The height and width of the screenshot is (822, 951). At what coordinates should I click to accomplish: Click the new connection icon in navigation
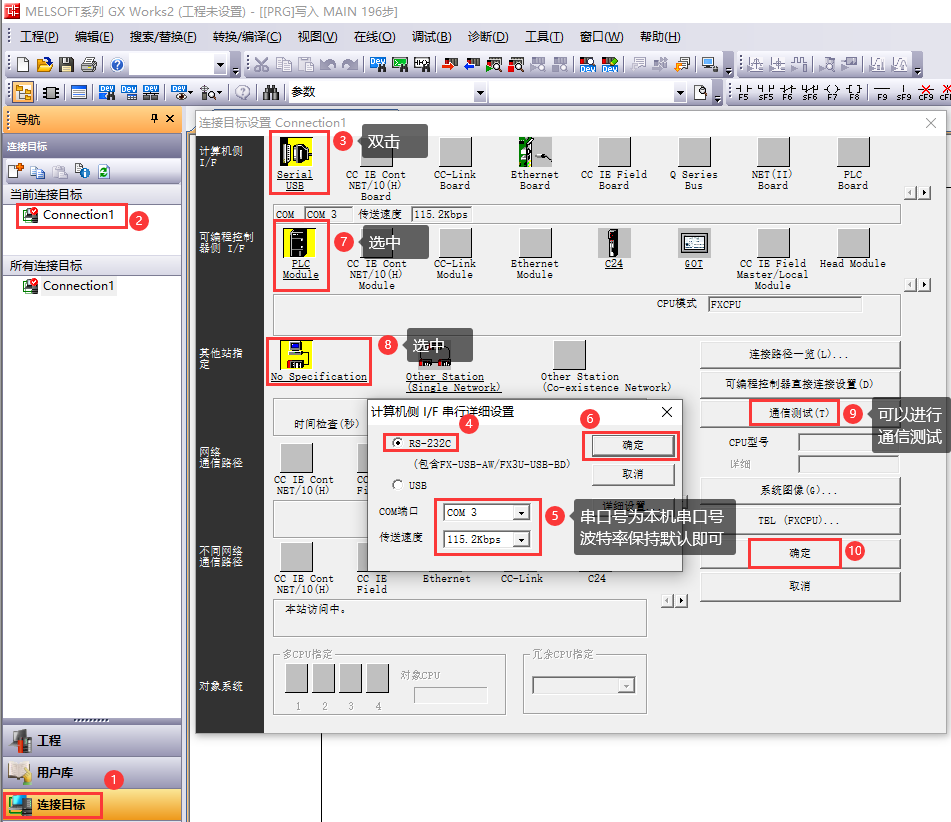pyautogui.click(x=16, y=172)
